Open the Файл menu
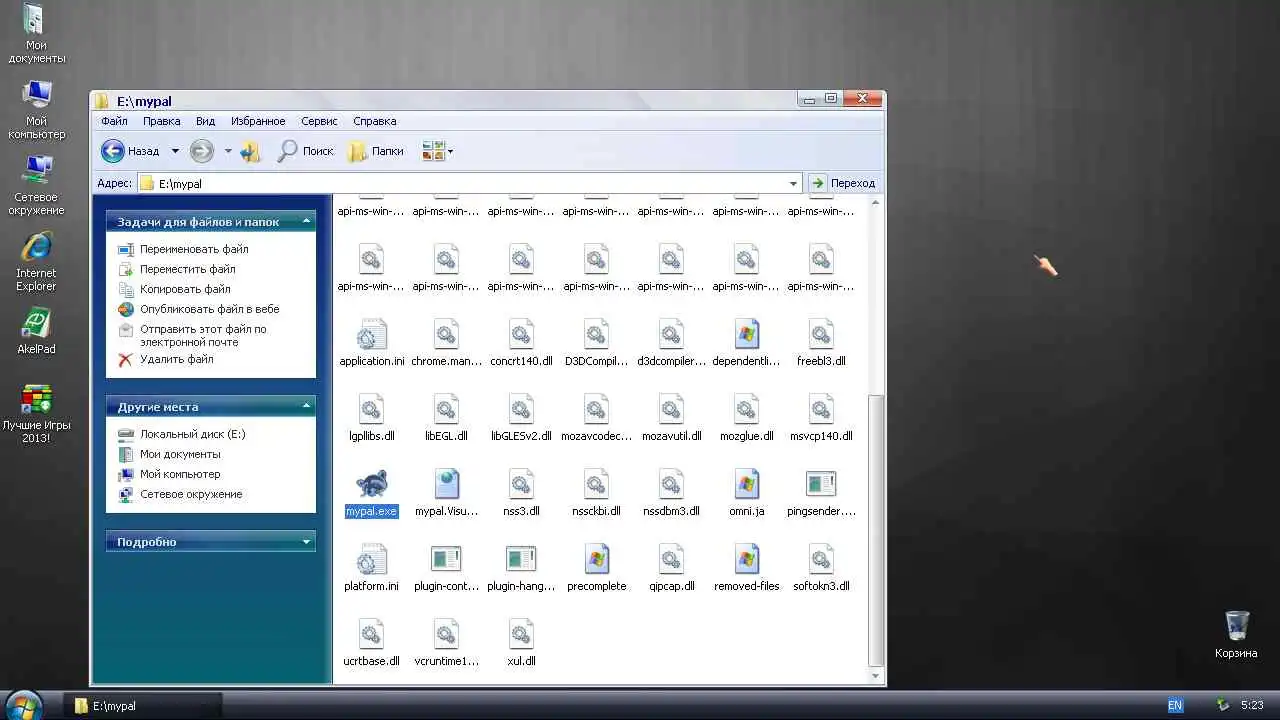 point(114,121)
